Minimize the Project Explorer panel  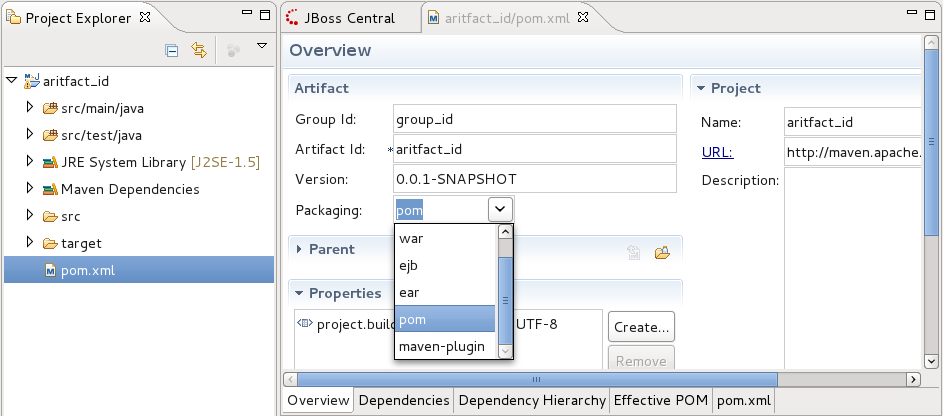click(247, 13)
